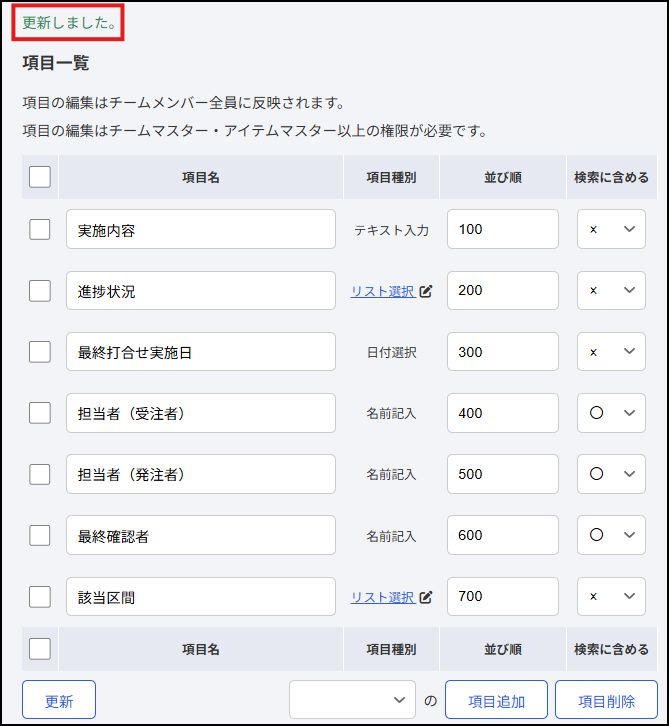The image size is (669, 726).
Task: Click the edit icon next to 進捗状況 リスト選択
Action: (425, 291)
